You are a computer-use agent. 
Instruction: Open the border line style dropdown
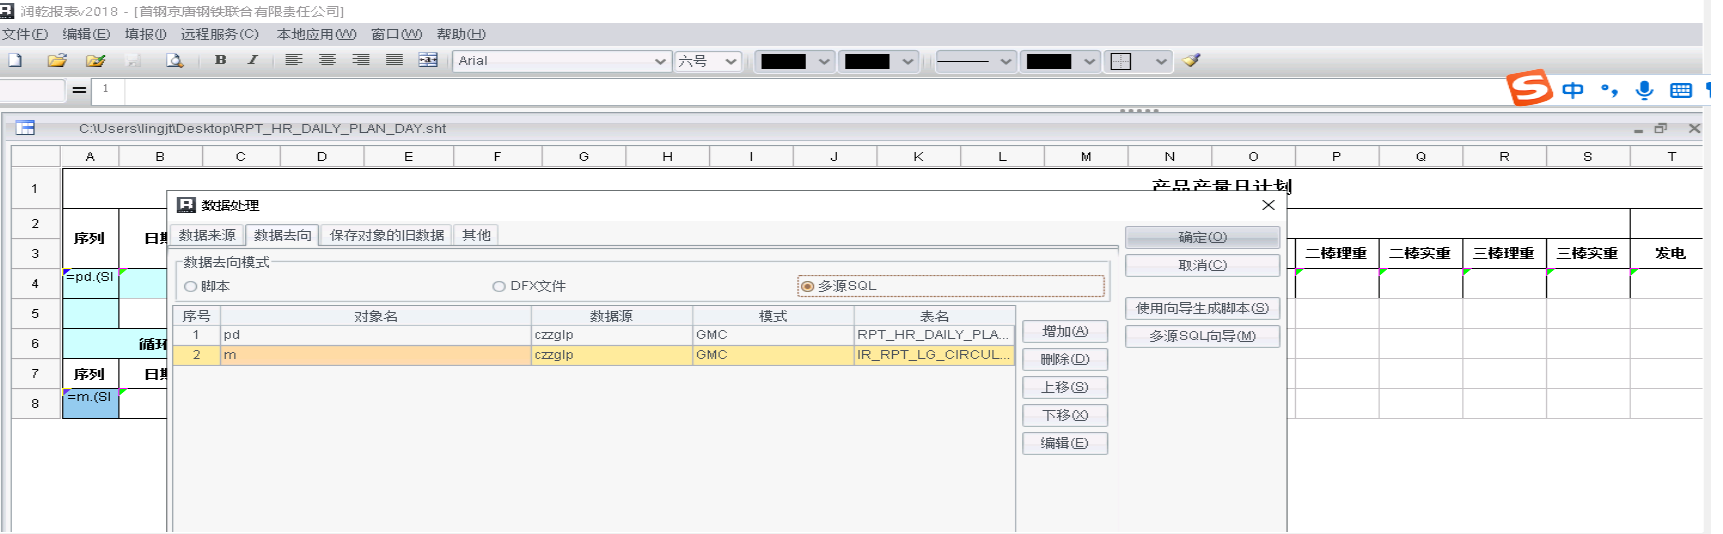[975, 61]
